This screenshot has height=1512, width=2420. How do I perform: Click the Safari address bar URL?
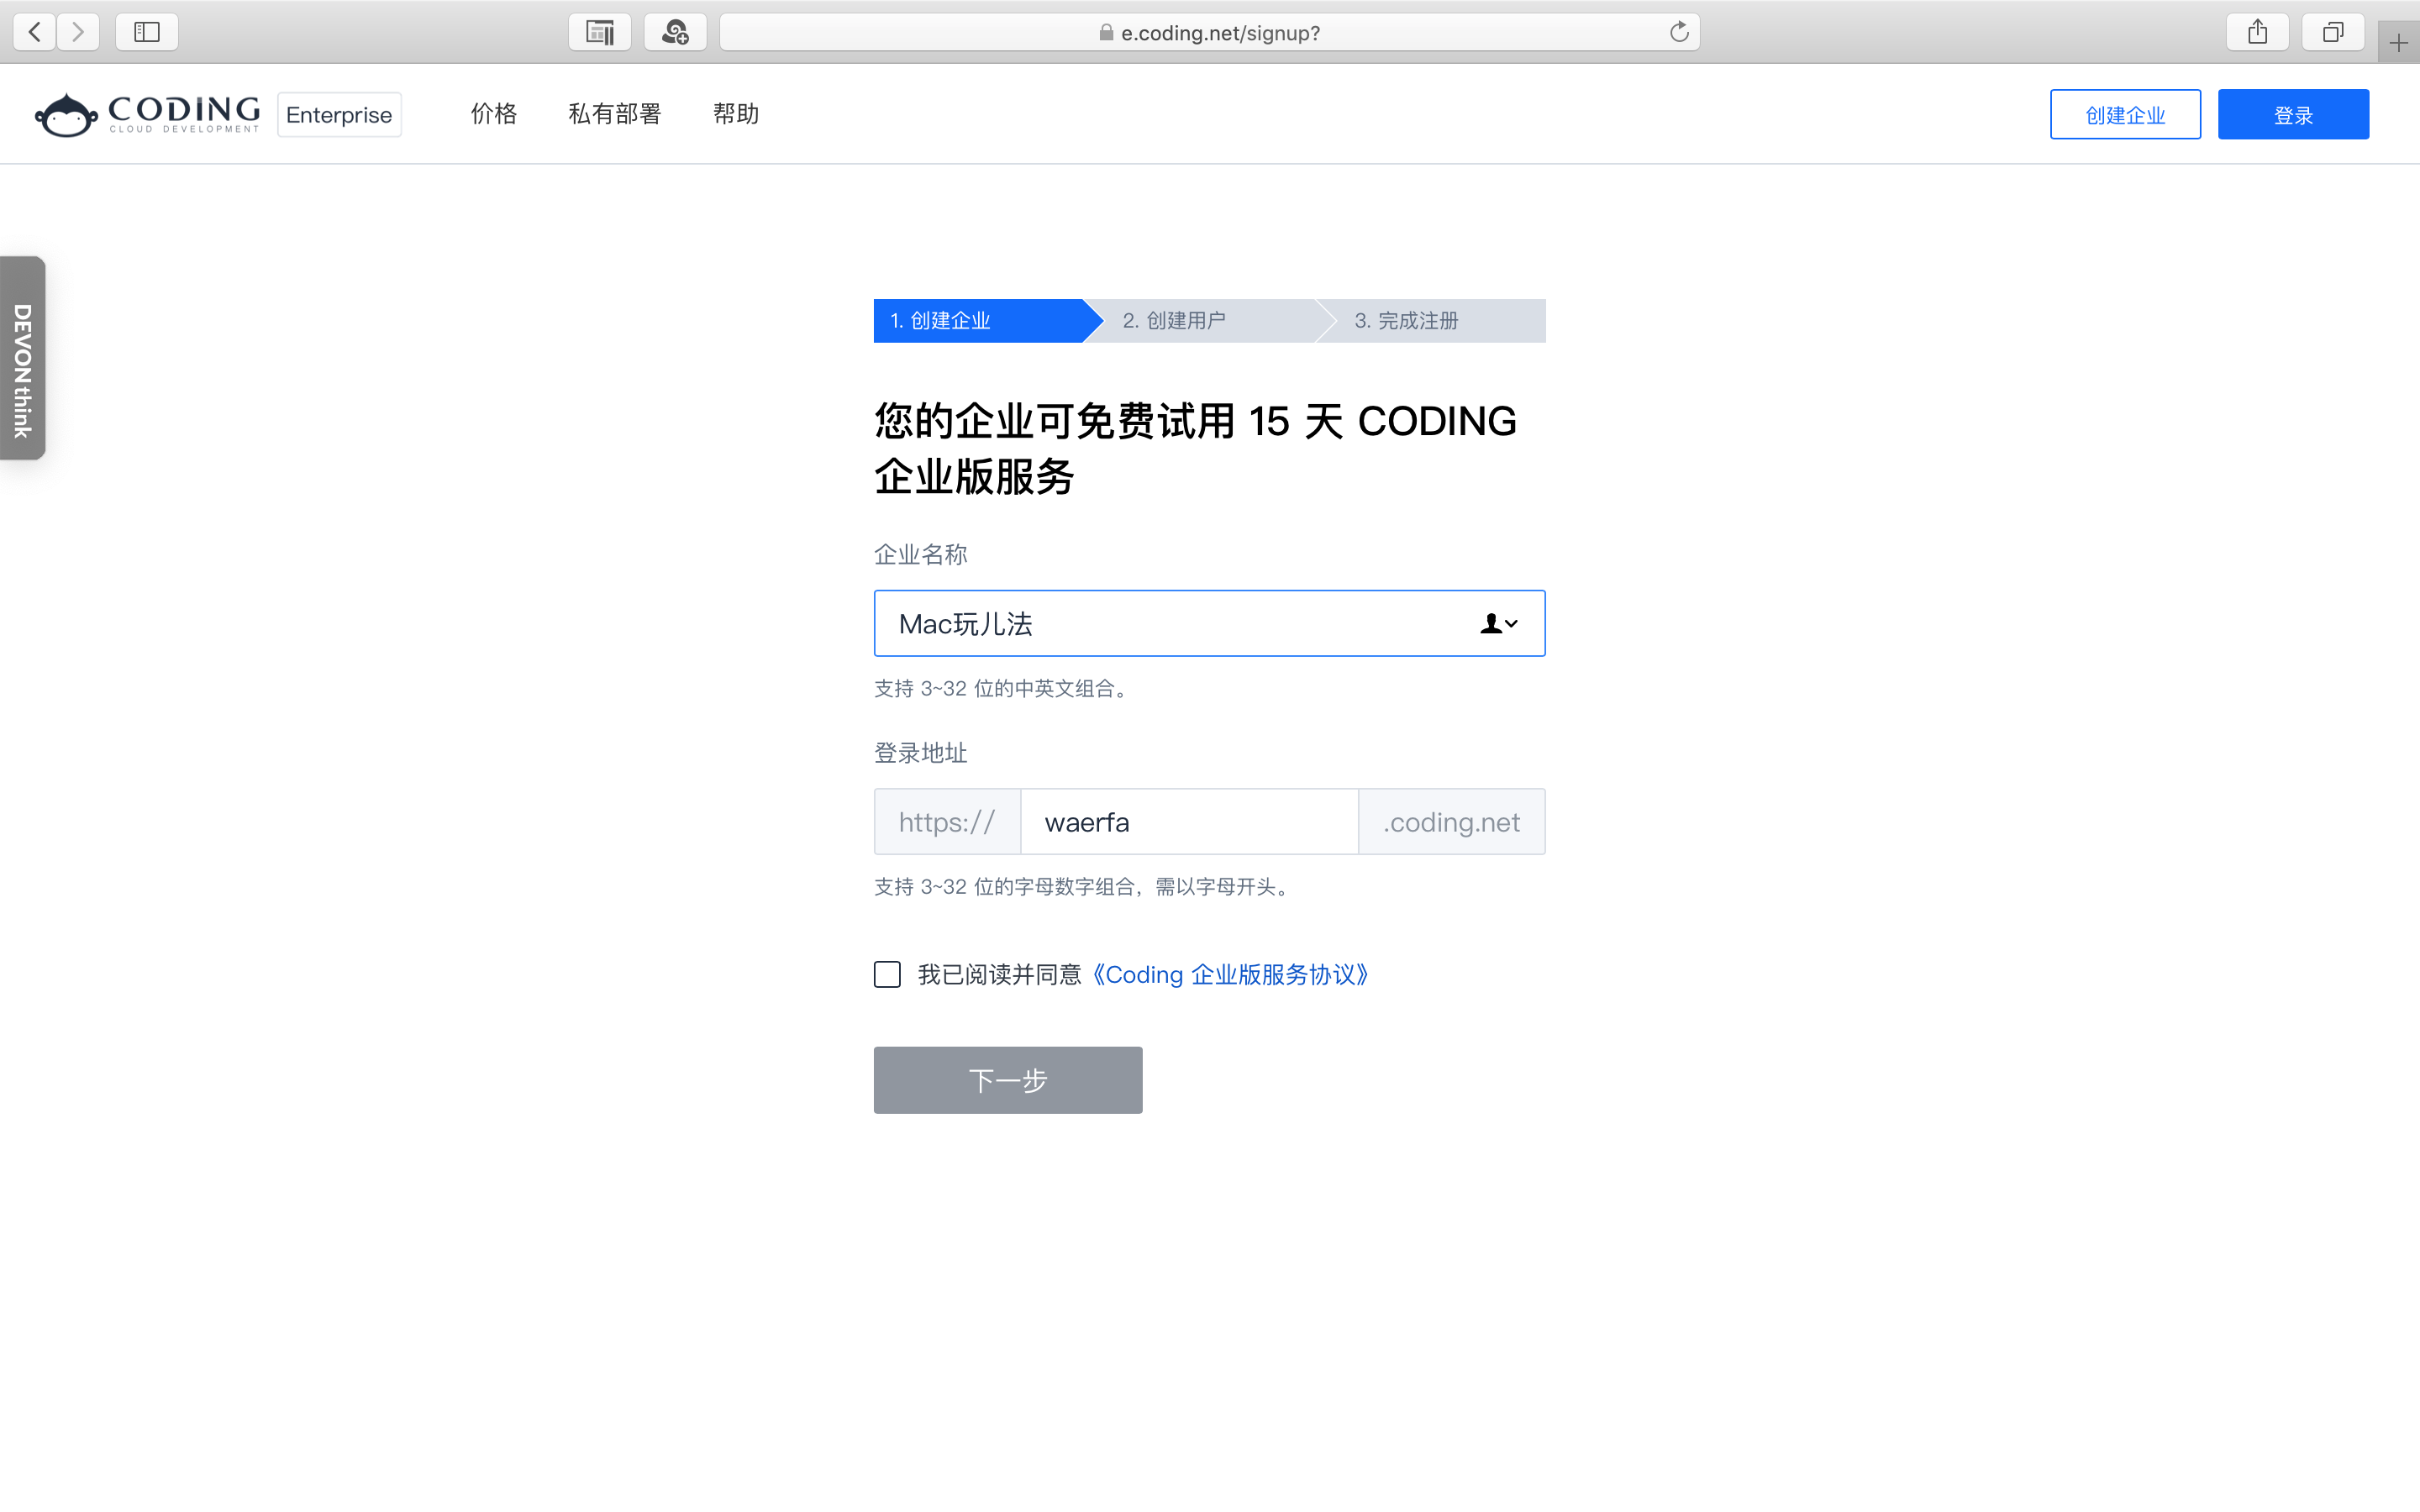point(1220,32)
